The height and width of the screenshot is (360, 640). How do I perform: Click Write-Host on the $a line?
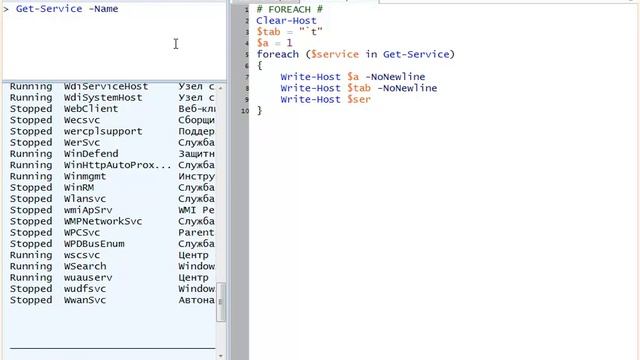pyautogui.click(x=311, y=77)
